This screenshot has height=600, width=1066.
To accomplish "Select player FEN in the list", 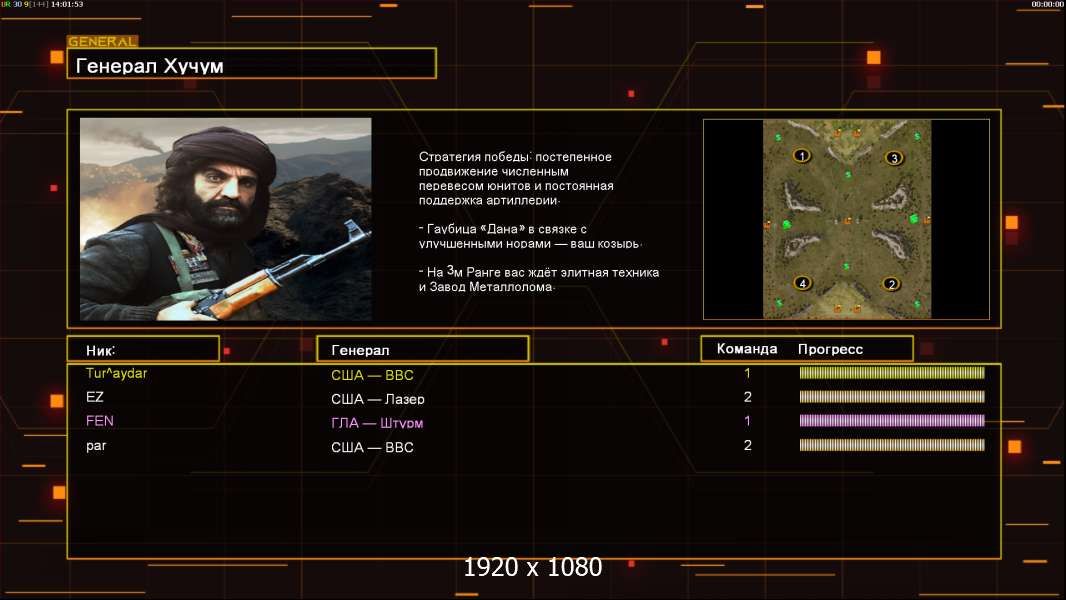I will click(100, 421).
